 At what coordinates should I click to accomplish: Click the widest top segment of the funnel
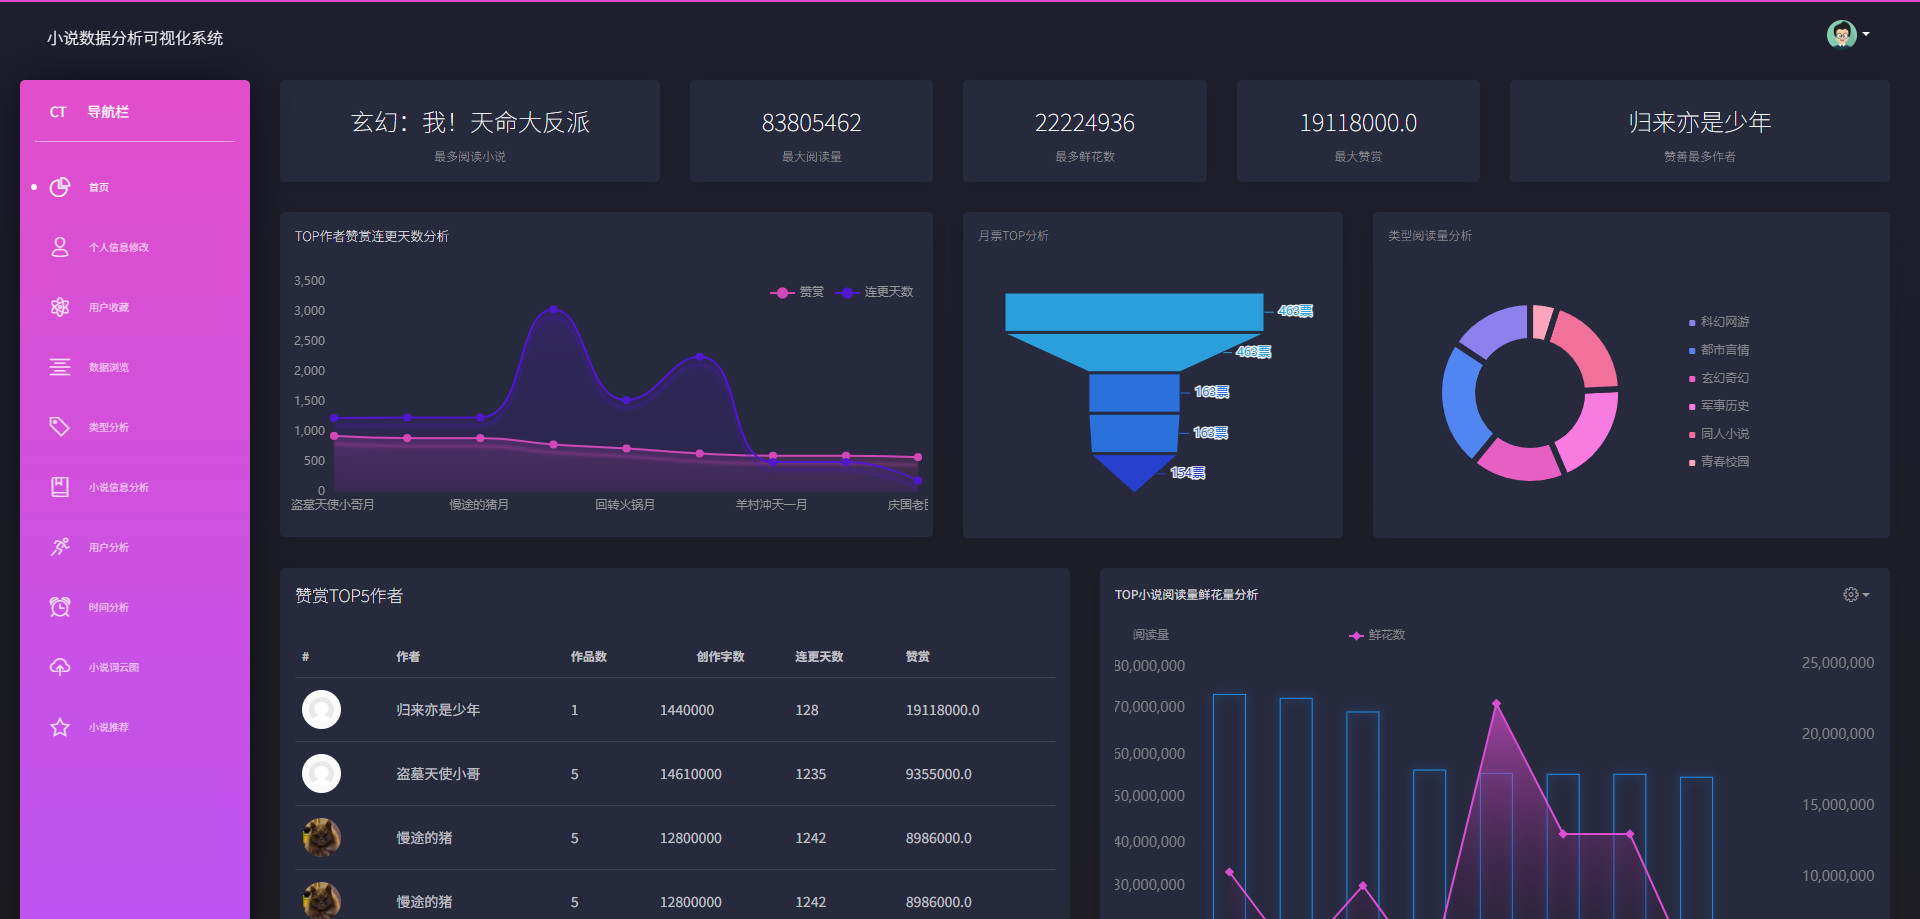click(1134, 312)
